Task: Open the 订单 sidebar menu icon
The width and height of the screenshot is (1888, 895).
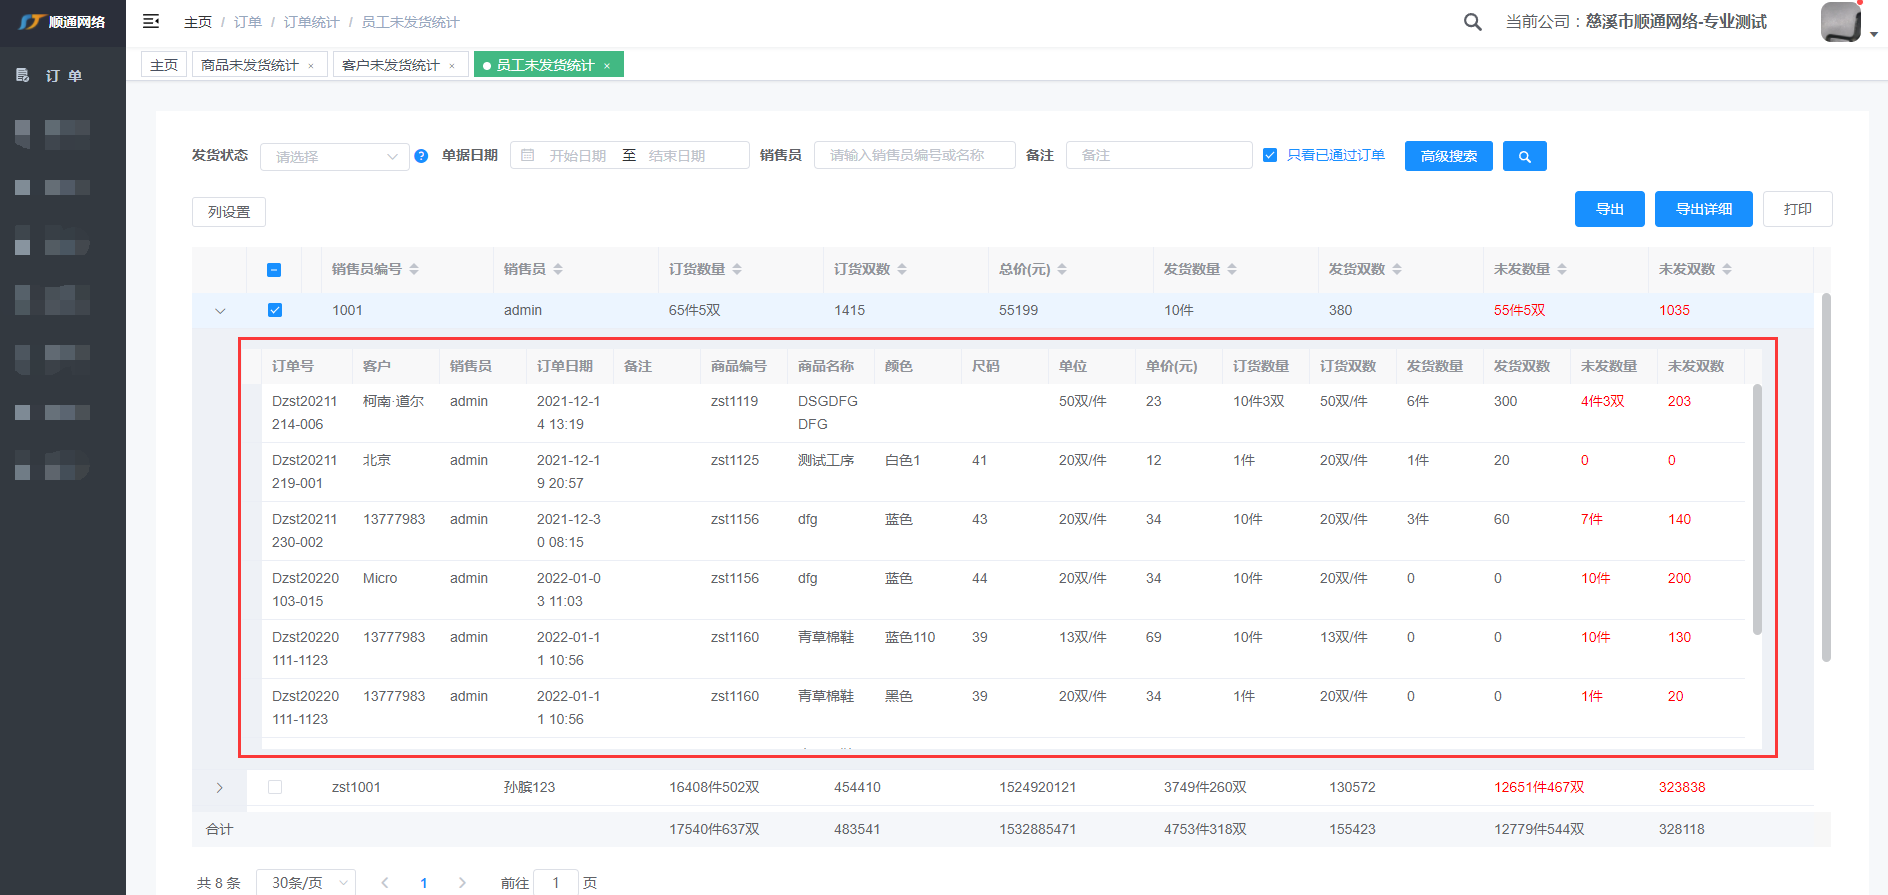Action: [x=23, y=75]
